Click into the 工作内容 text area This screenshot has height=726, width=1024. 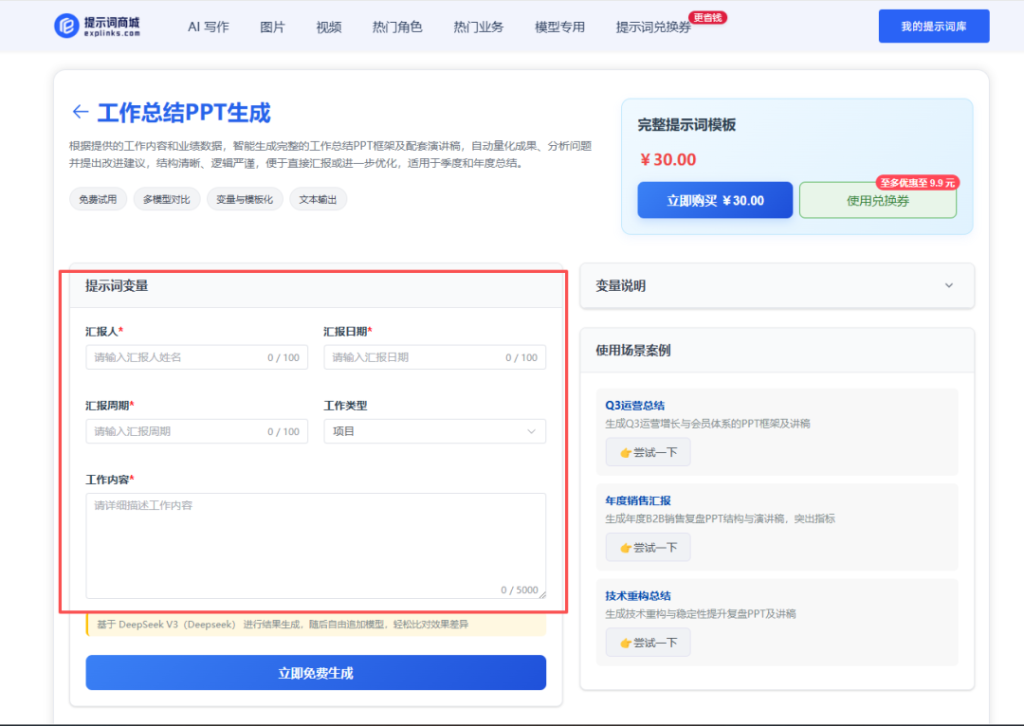point(315,545)
